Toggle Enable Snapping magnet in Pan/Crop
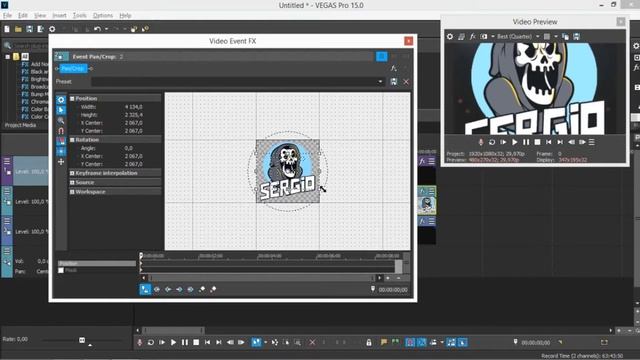The height and width of the screenshot is (360, 640). tap(61, 131)
